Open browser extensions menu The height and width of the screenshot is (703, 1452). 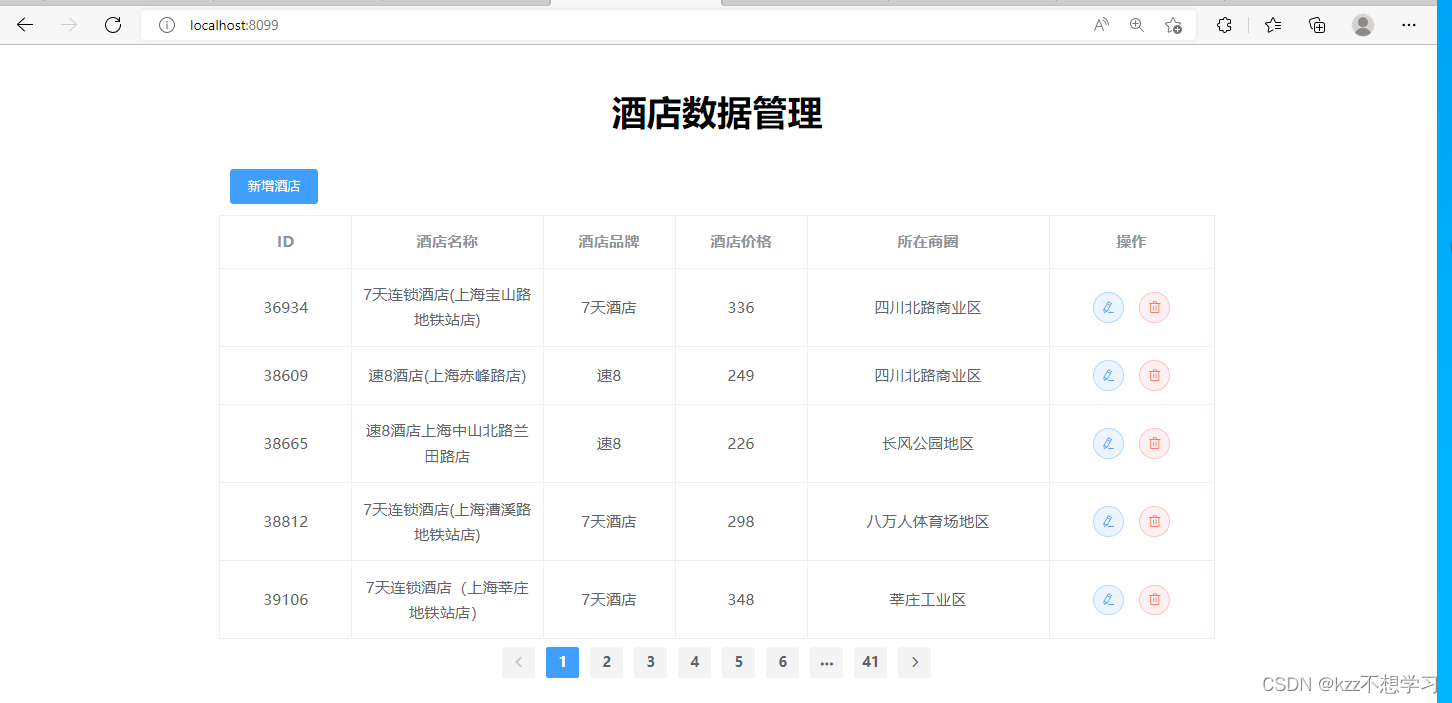click(x=1224, y=25)
